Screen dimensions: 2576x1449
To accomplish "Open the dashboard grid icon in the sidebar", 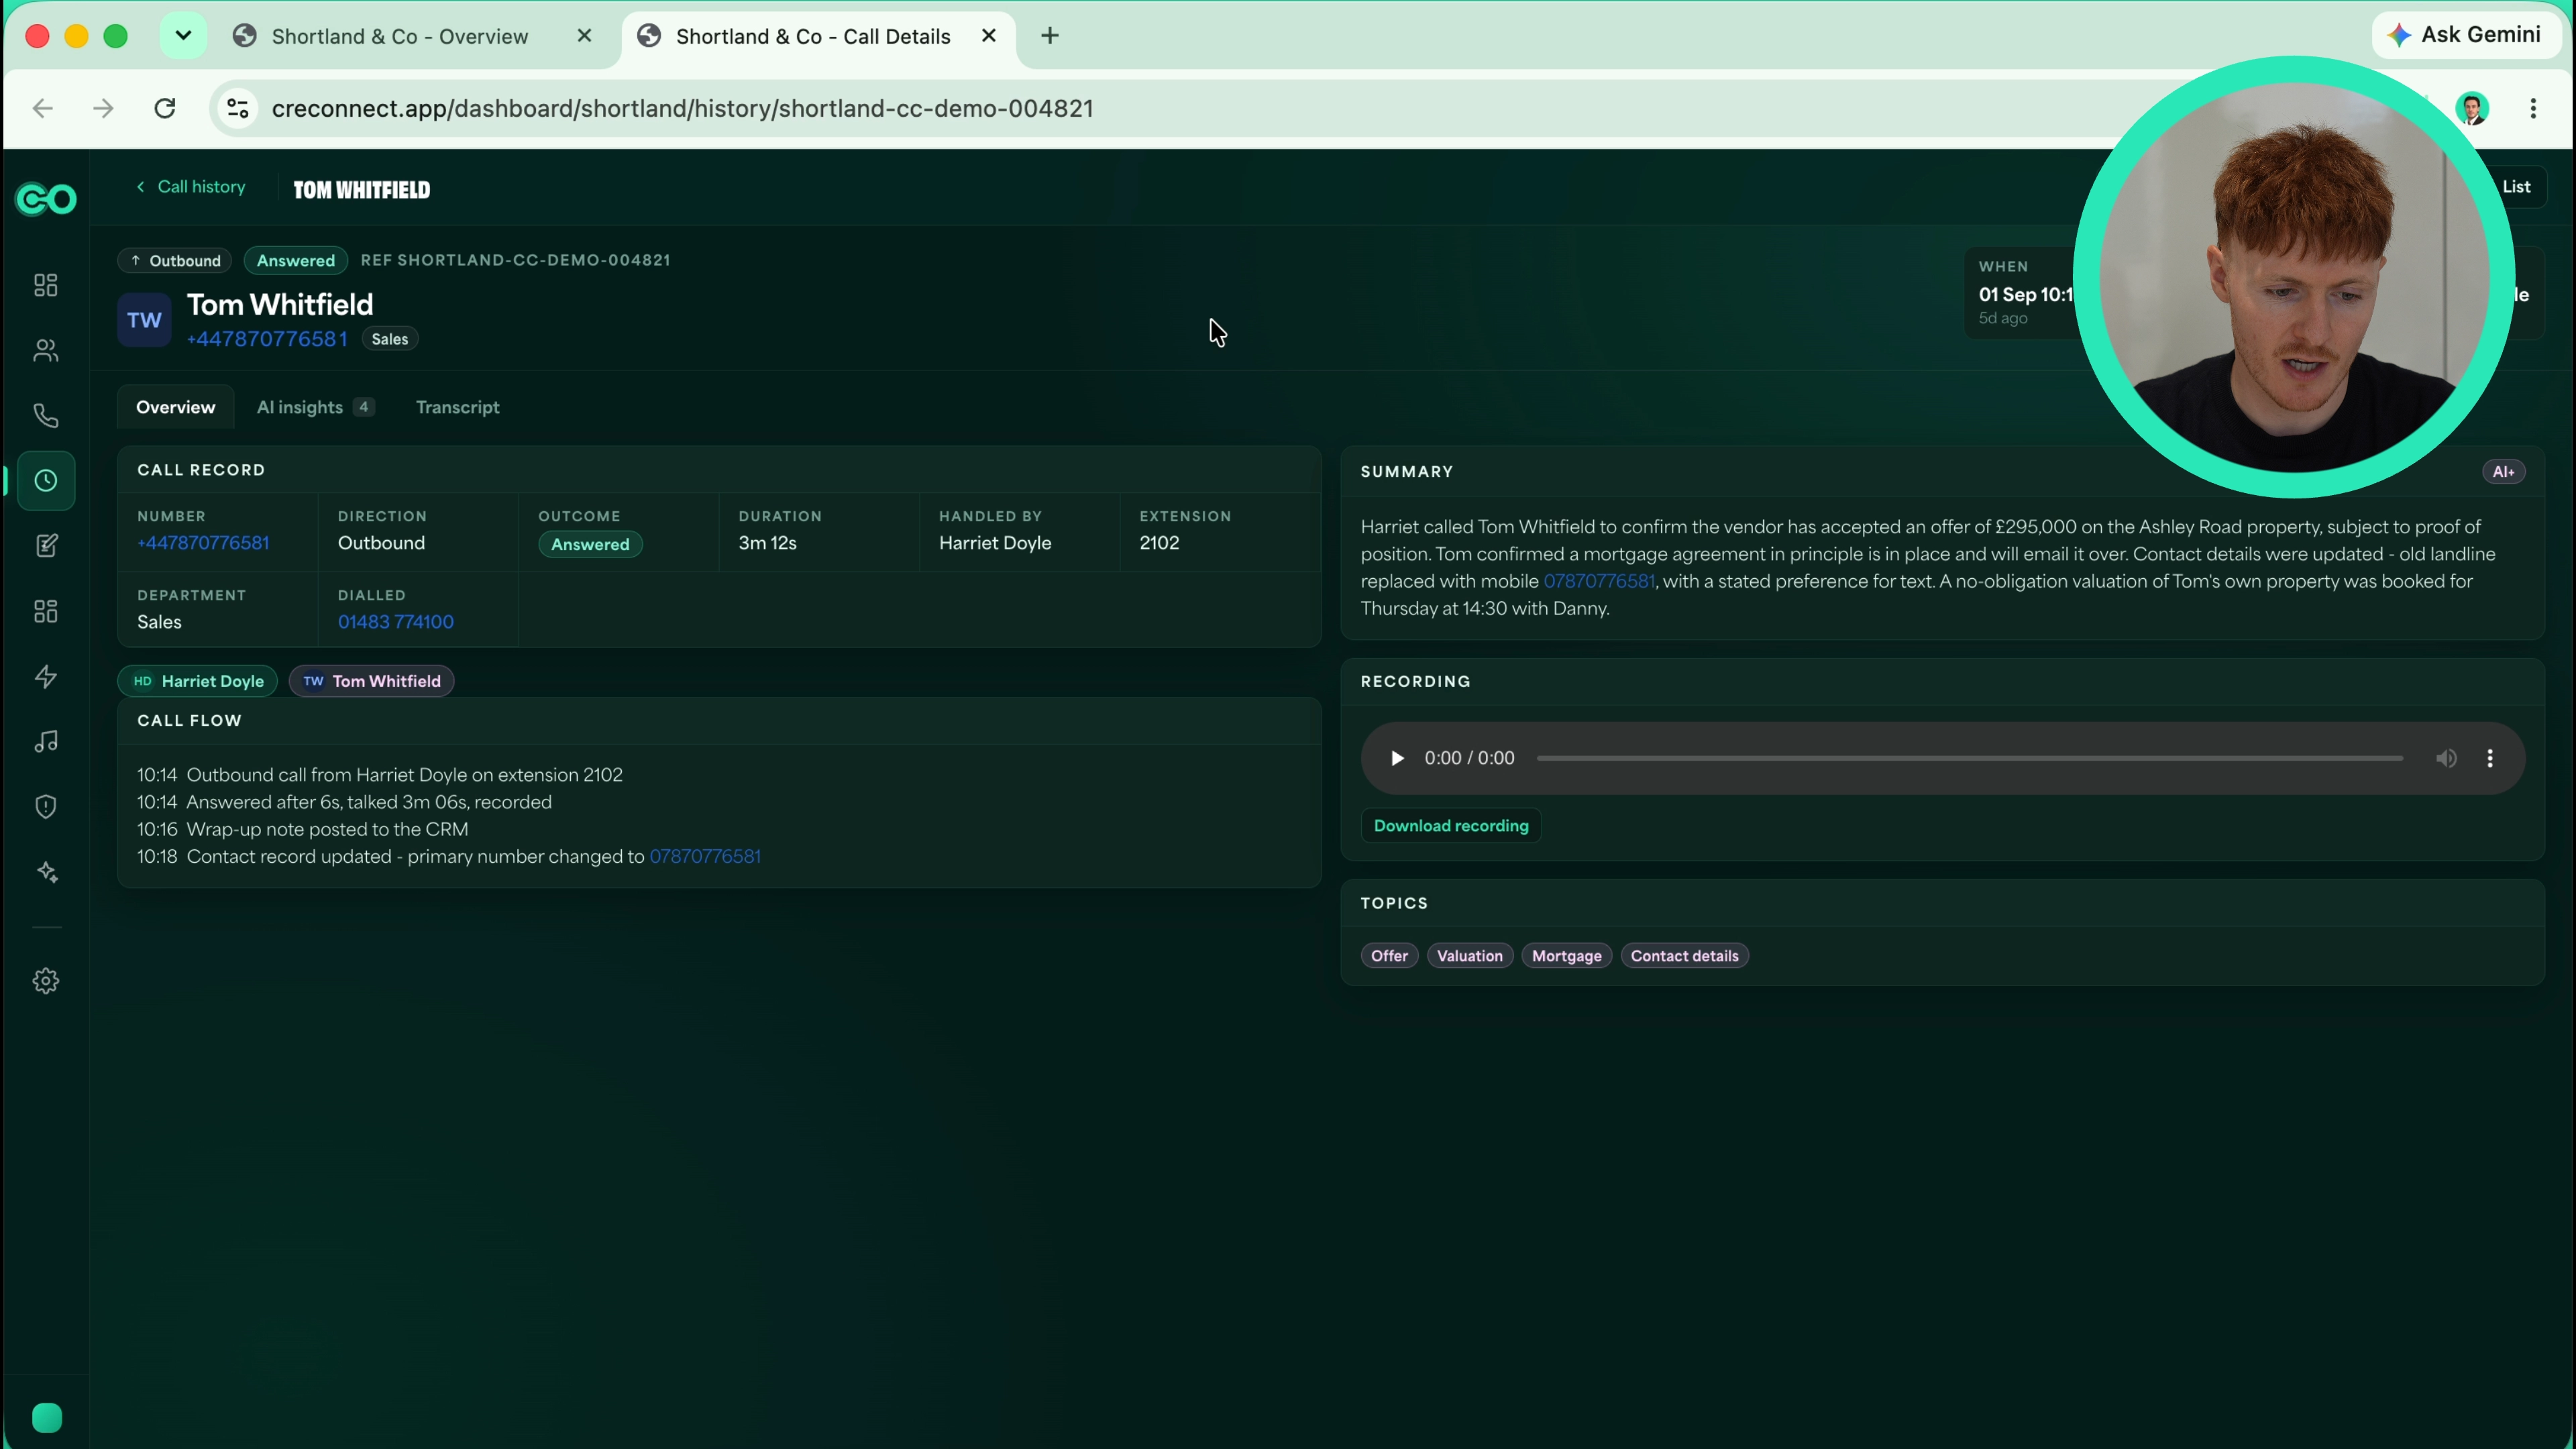I will click(x=46, y=285).
